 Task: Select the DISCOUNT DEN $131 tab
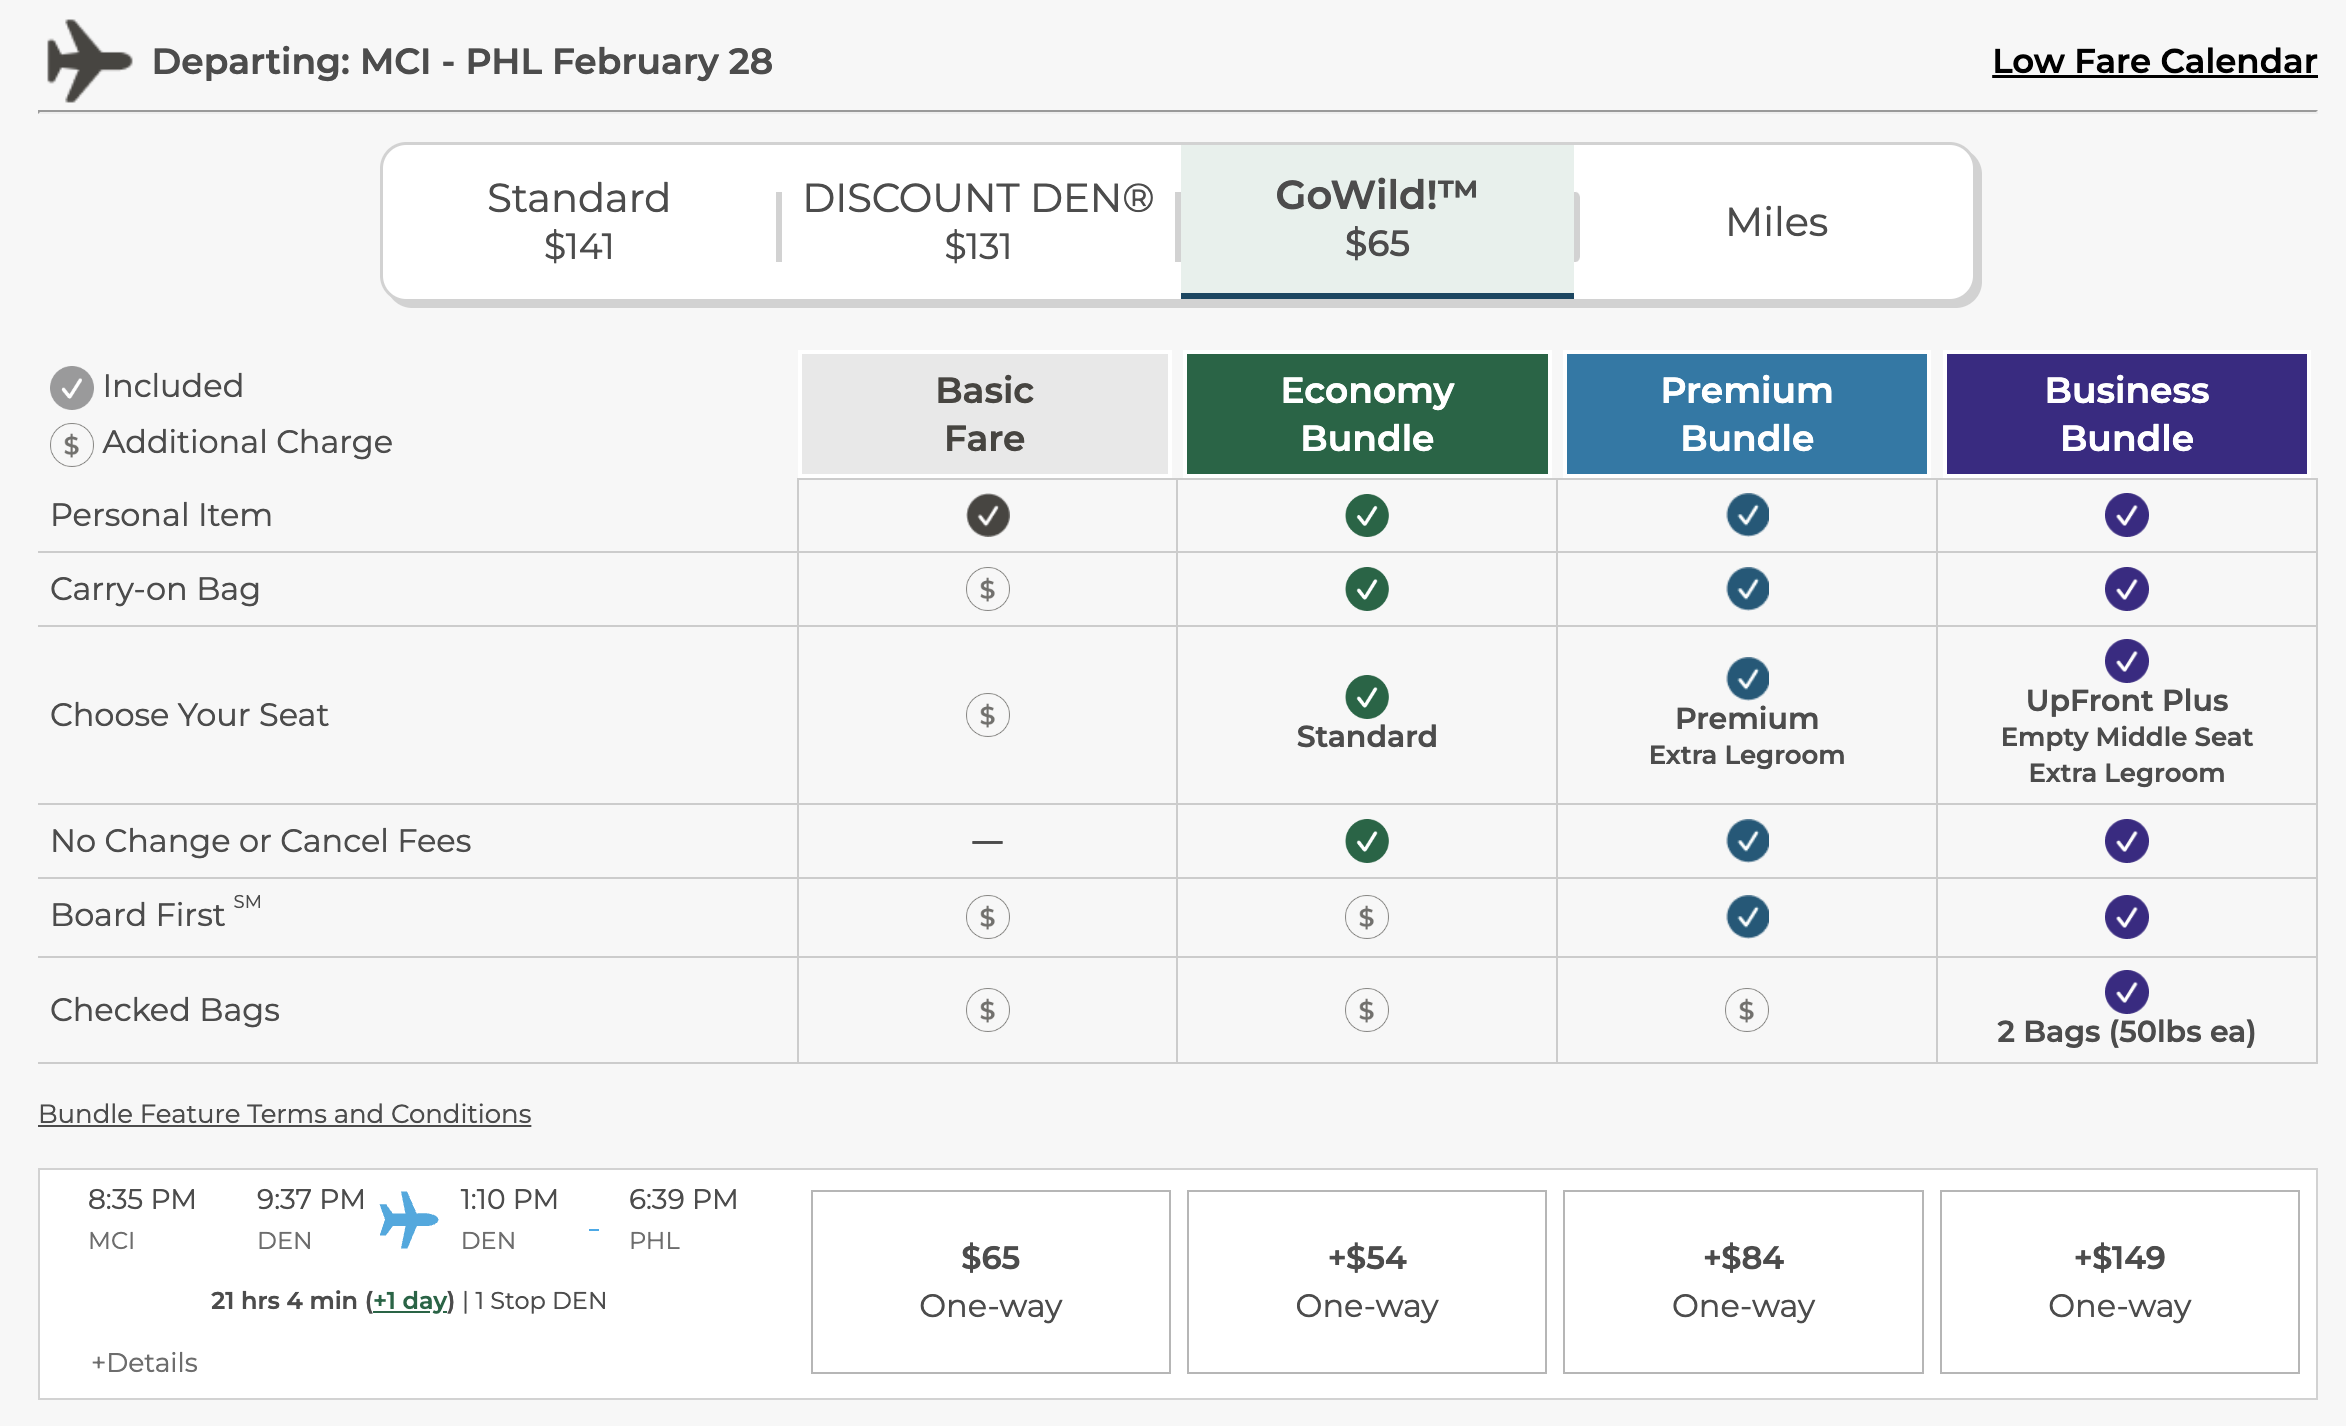point(978,221)
